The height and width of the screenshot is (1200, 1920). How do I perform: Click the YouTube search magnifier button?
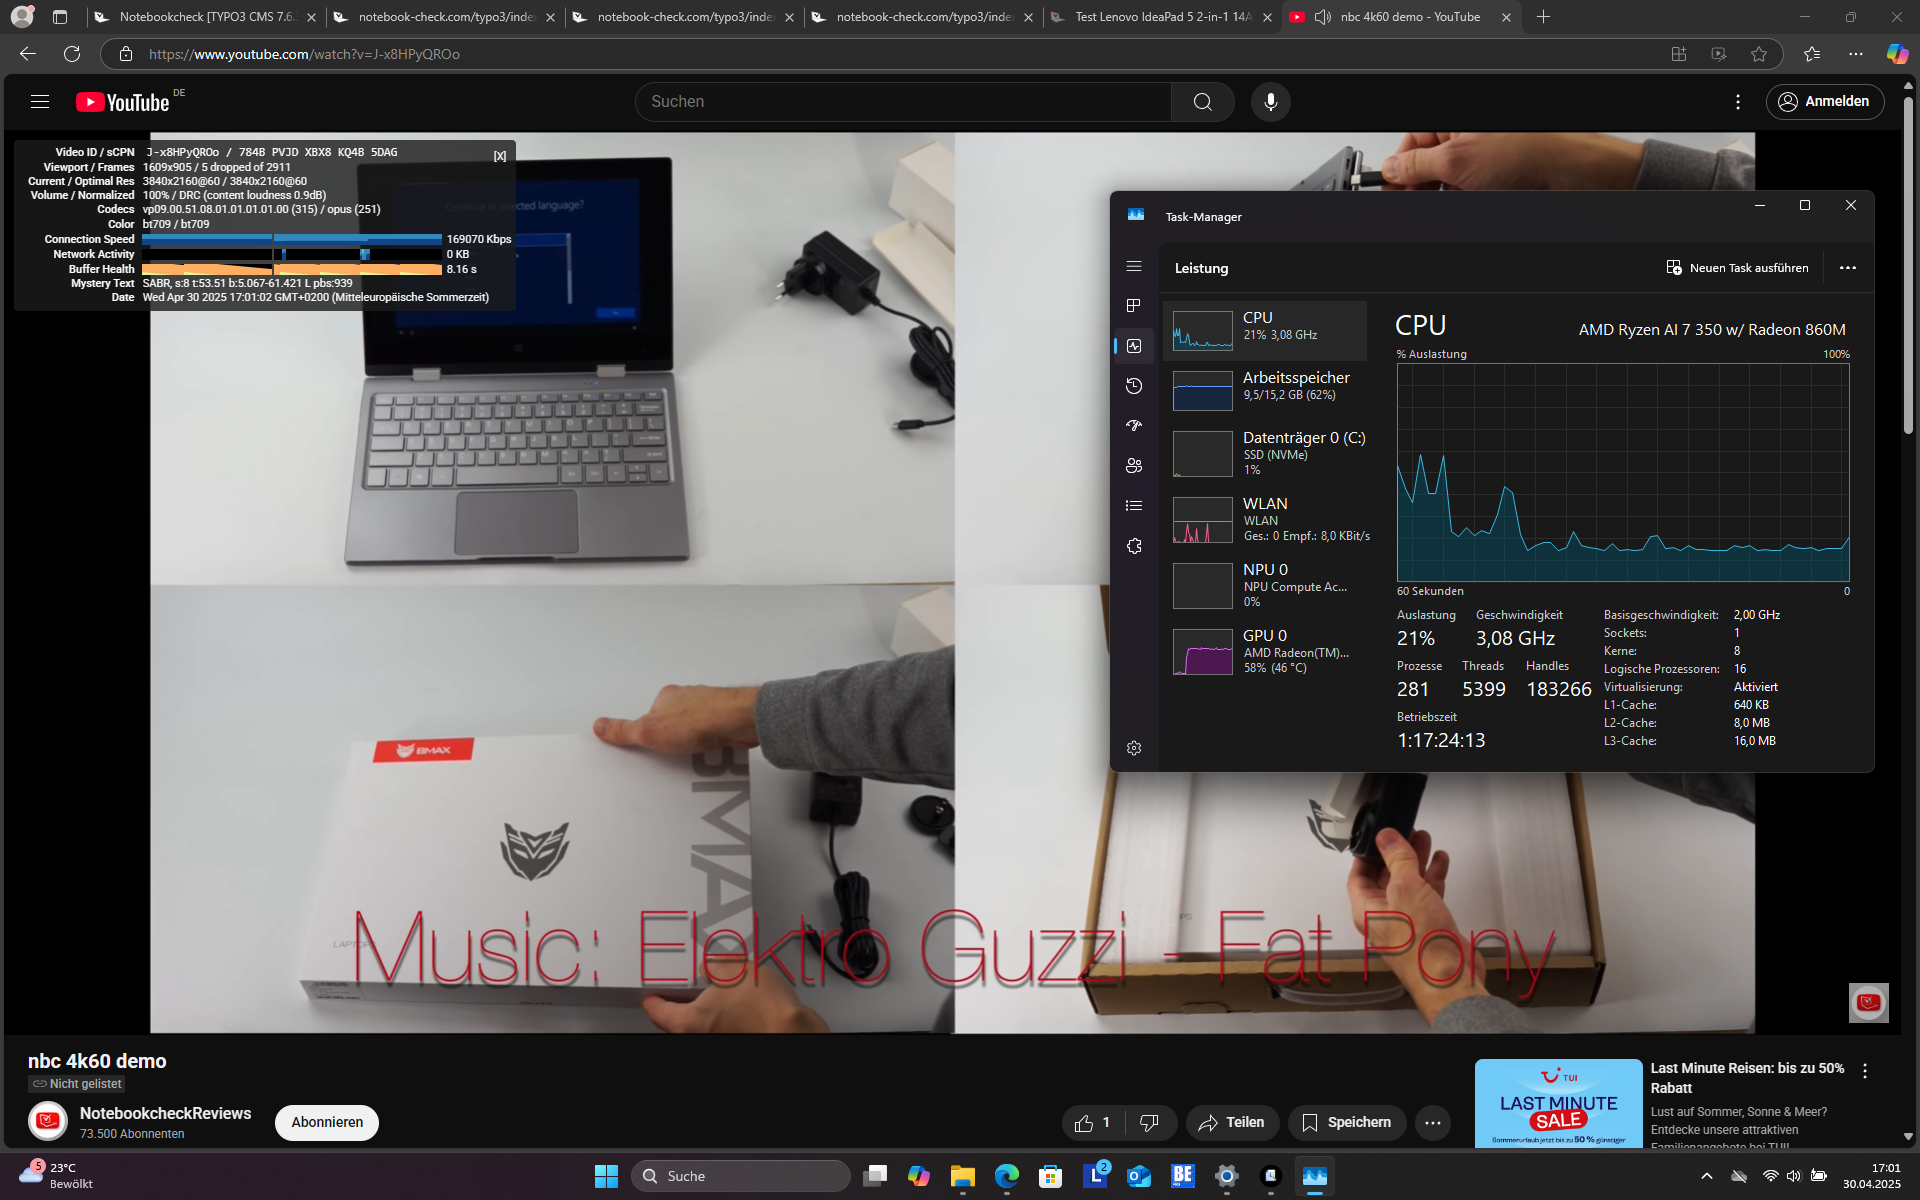pos(1202,102)
